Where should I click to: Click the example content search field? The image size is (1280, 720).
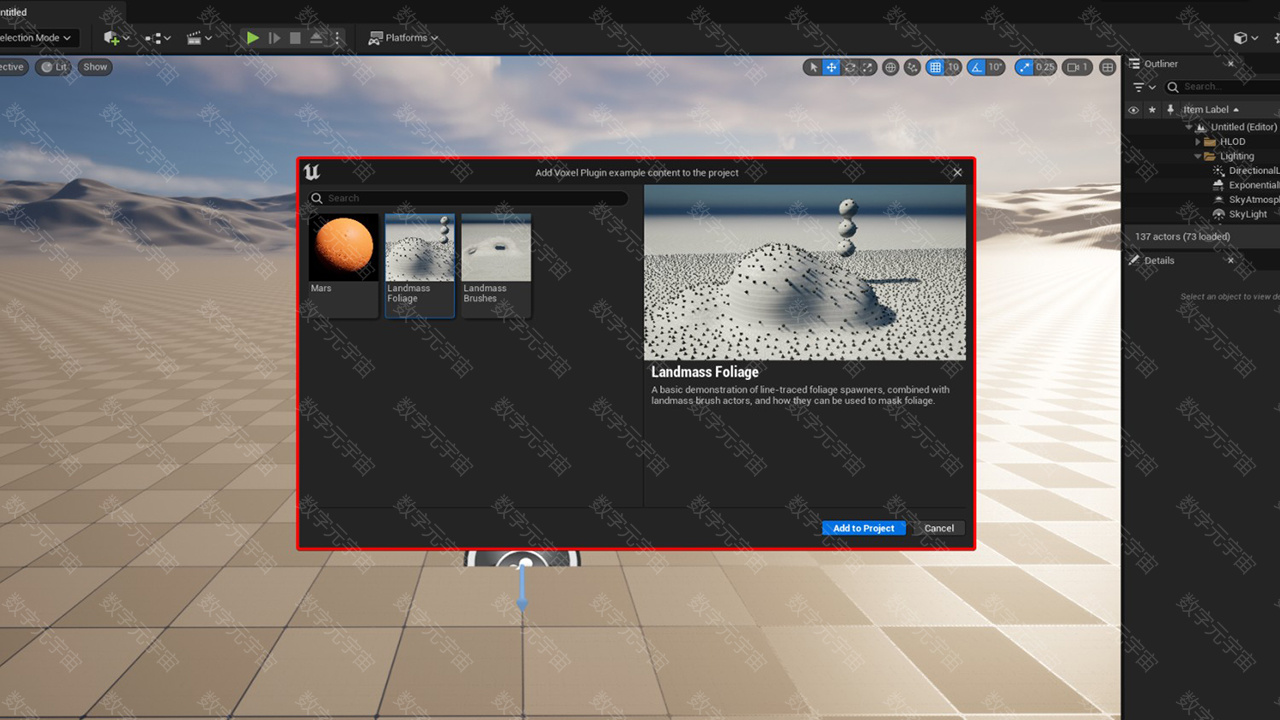[x=468, y=198]
